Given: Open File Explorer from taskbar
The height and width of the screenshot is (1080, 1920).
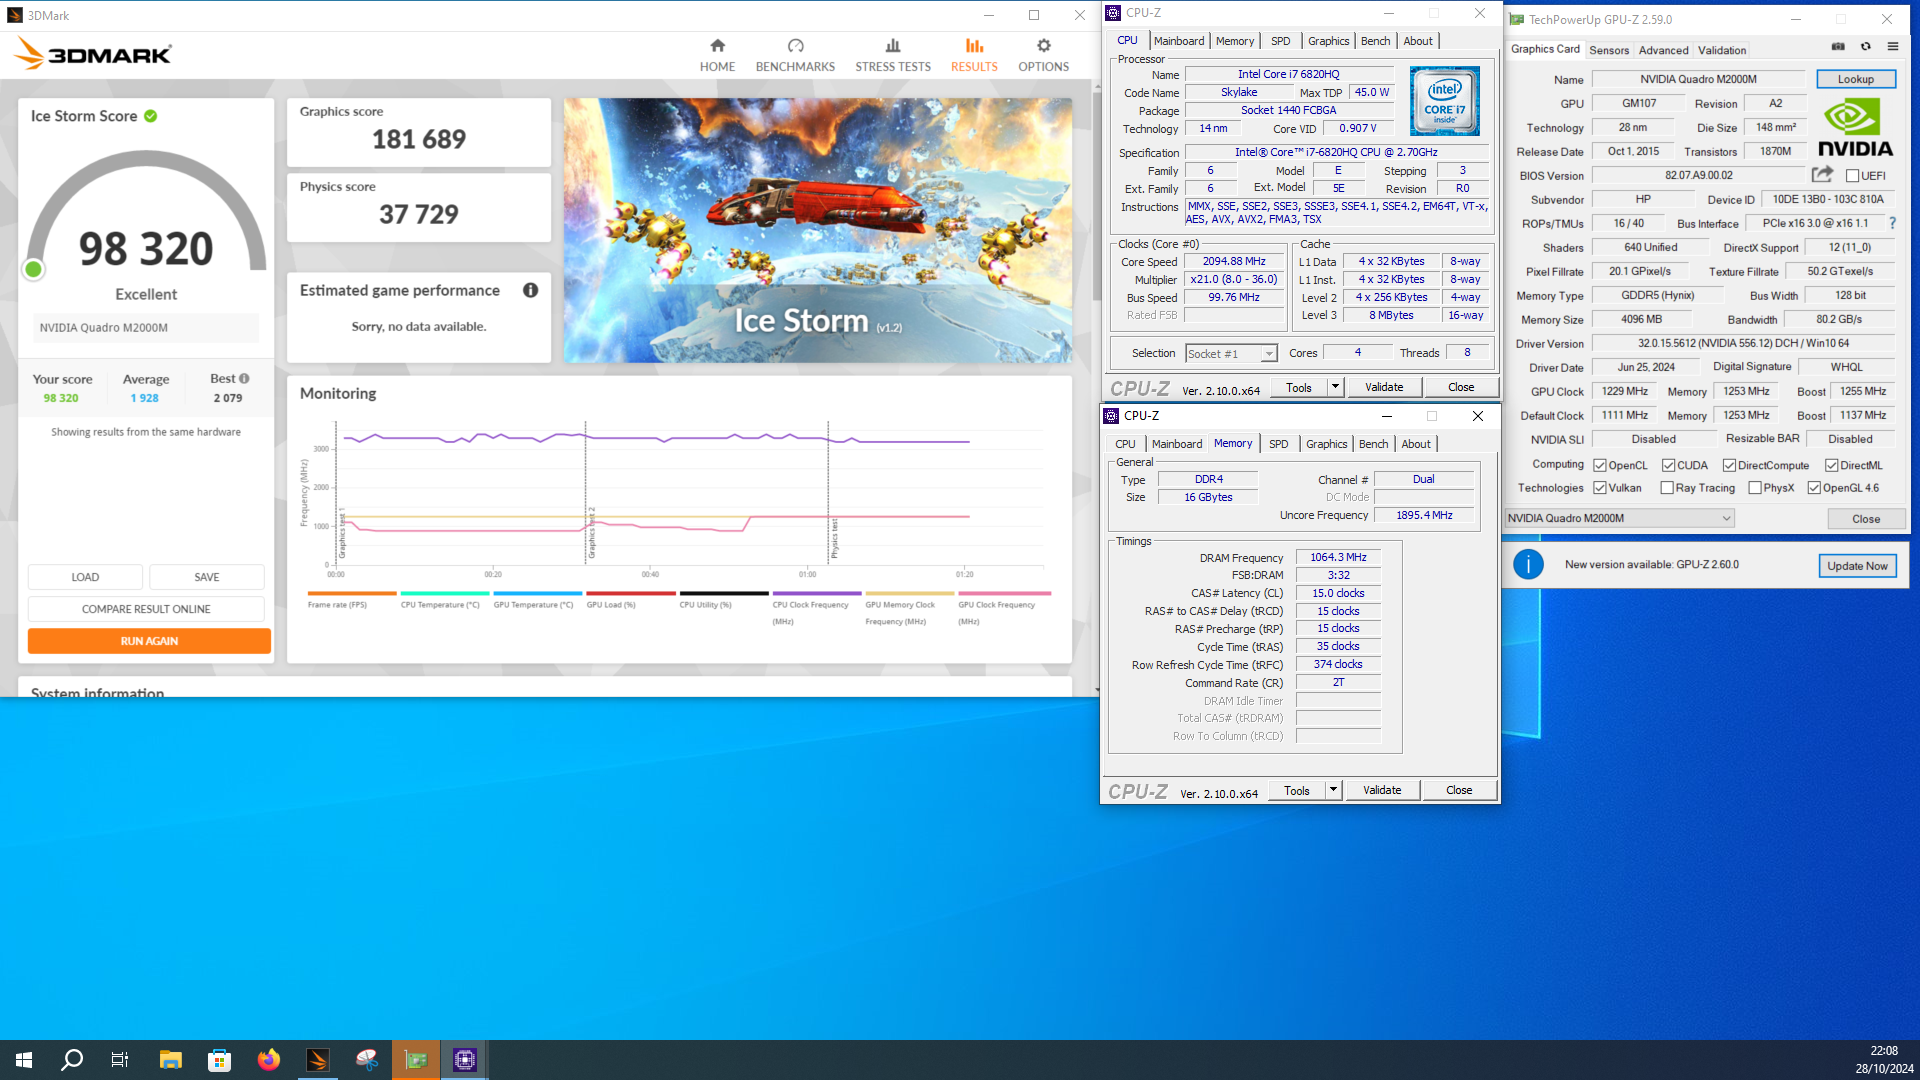Looking at the screenshot, I should click(170, 1060).
